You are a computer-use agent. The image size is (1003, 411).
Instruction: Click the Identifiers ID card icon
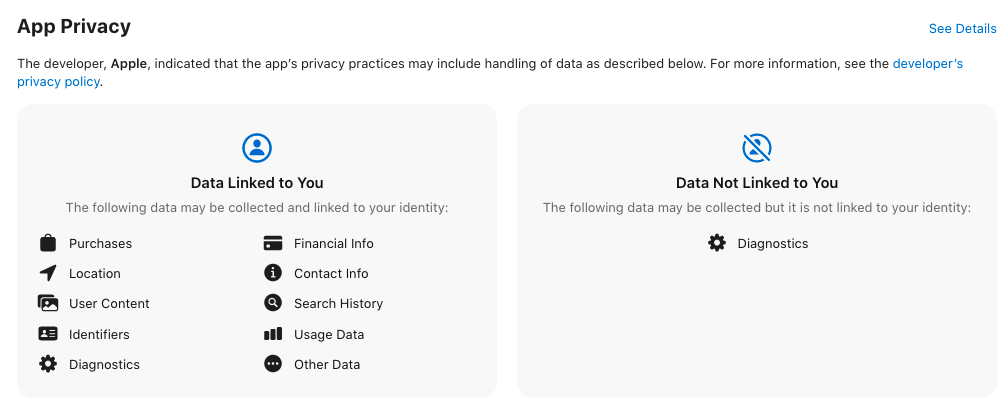tap(47, 334)
